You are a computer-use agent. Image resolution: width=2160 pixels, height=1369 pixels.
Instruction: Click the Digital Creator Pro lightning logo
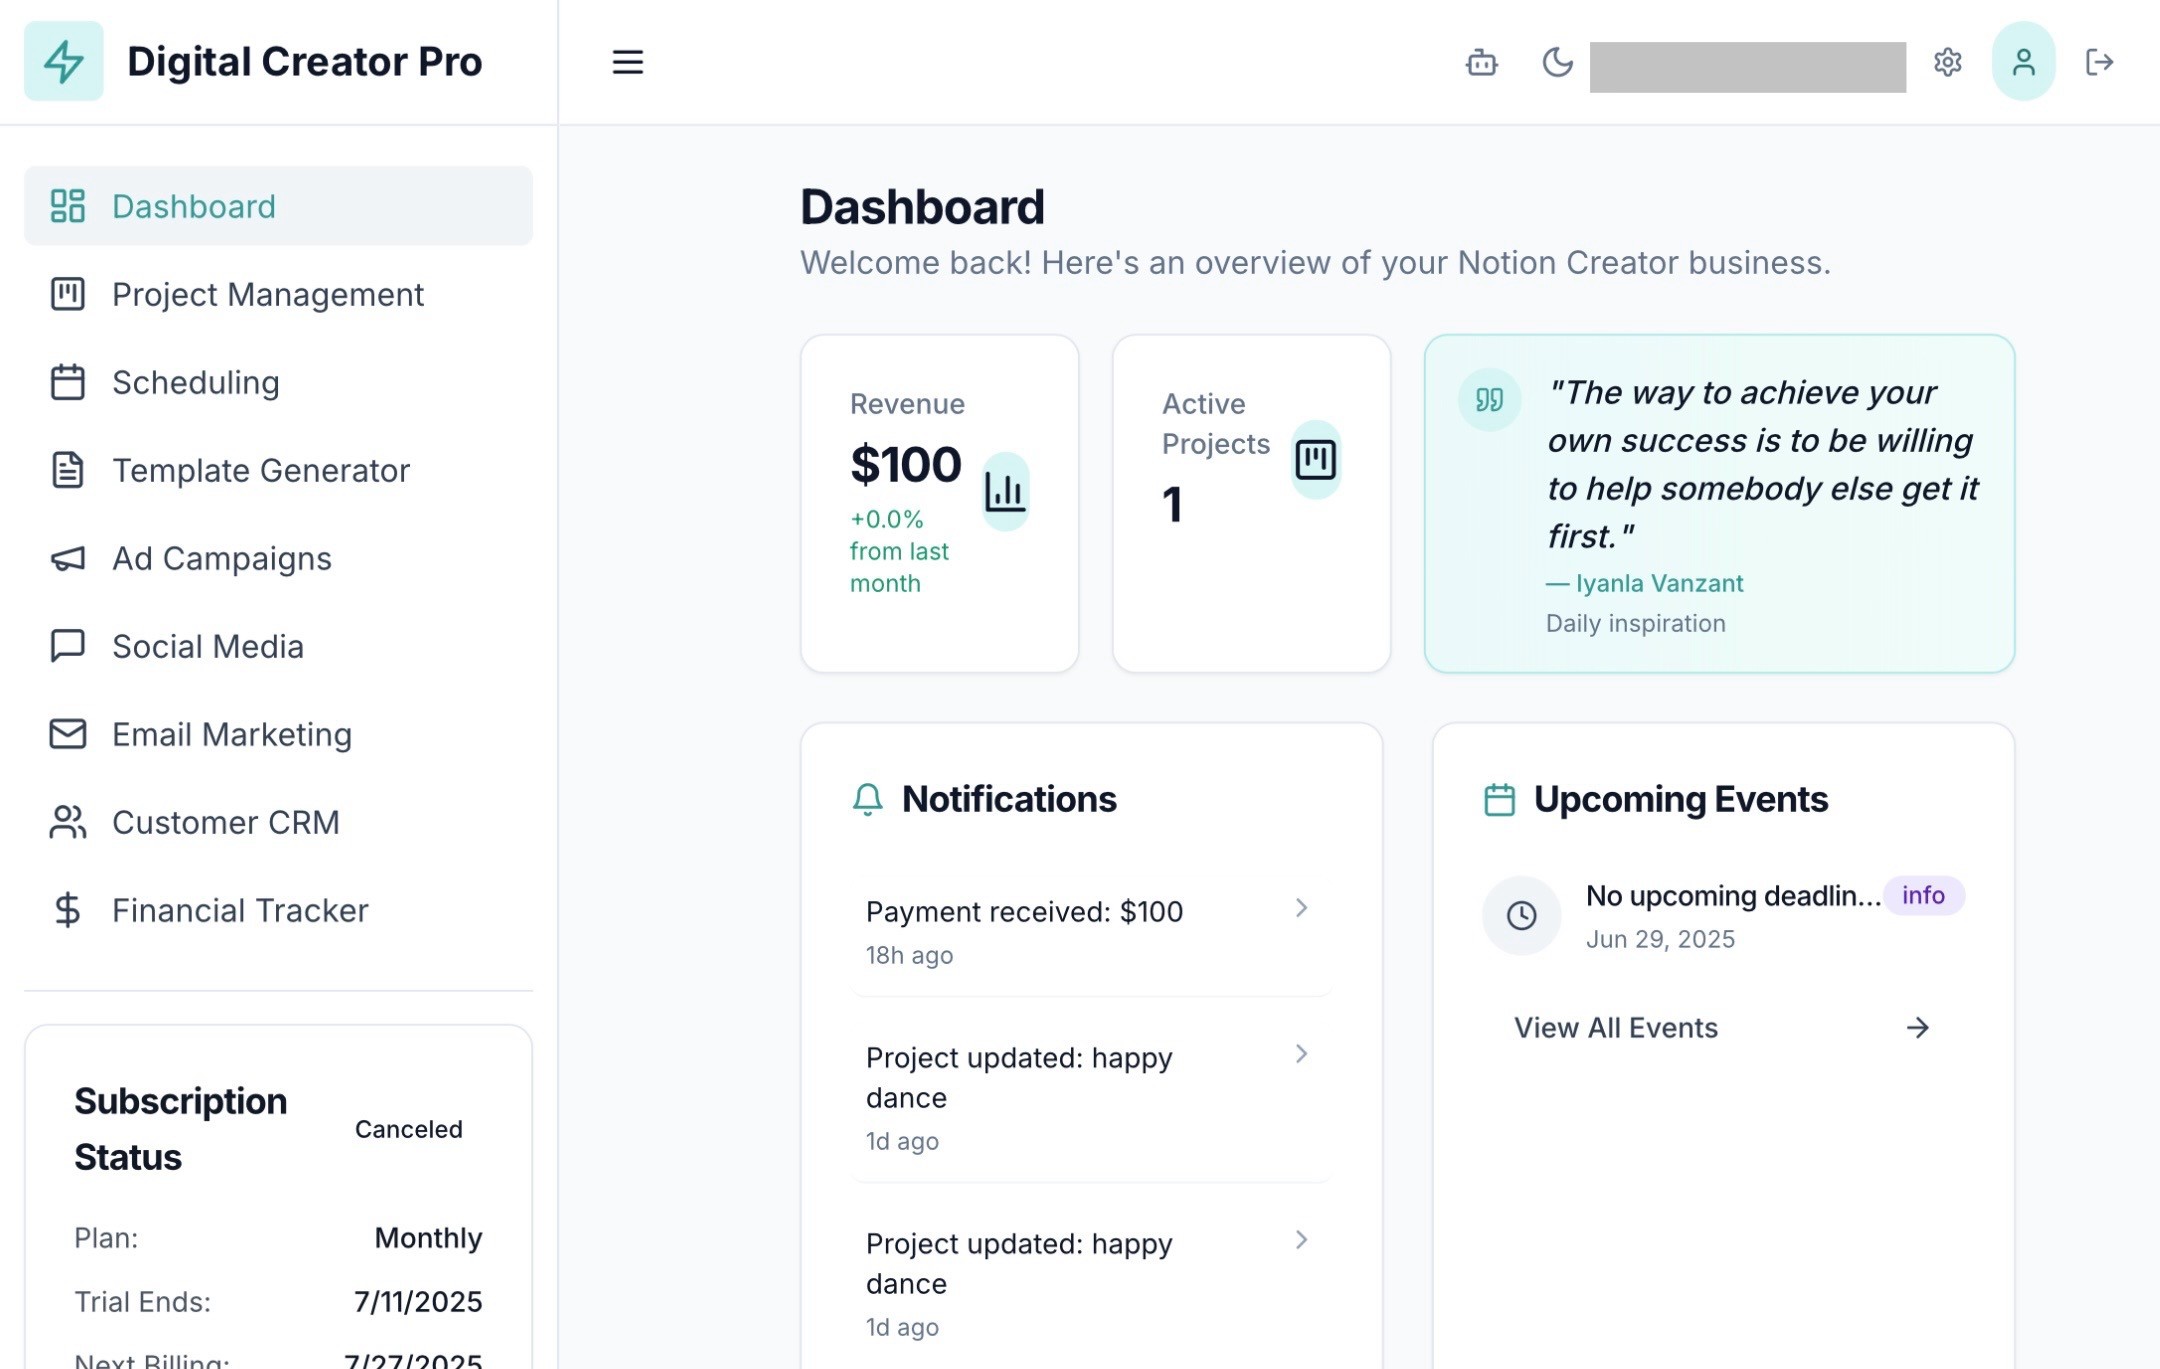(64, 62)
